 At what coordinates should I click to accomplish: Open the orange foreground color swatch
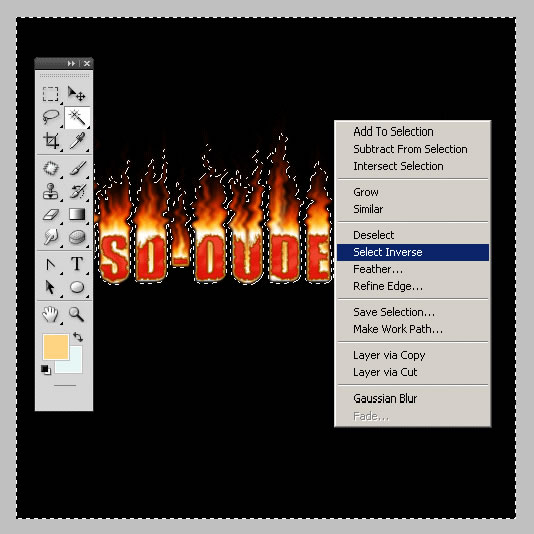[56, 347]
